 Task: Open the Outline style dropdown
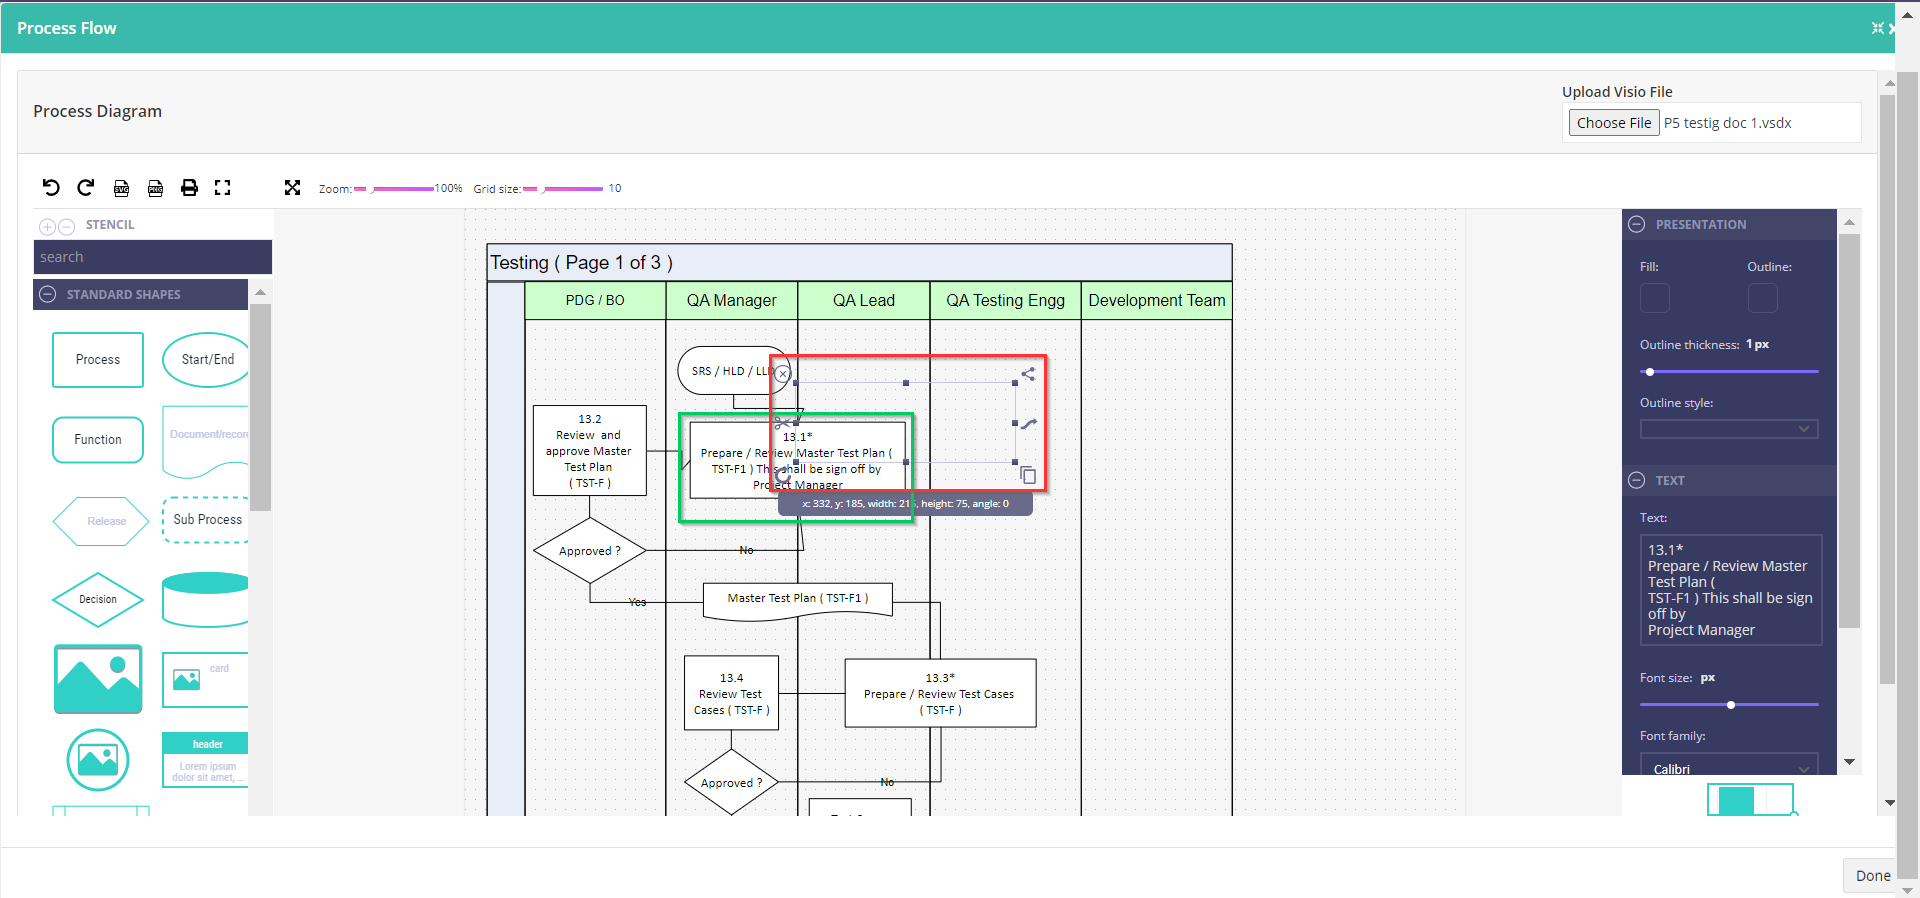coord(1729,429)
